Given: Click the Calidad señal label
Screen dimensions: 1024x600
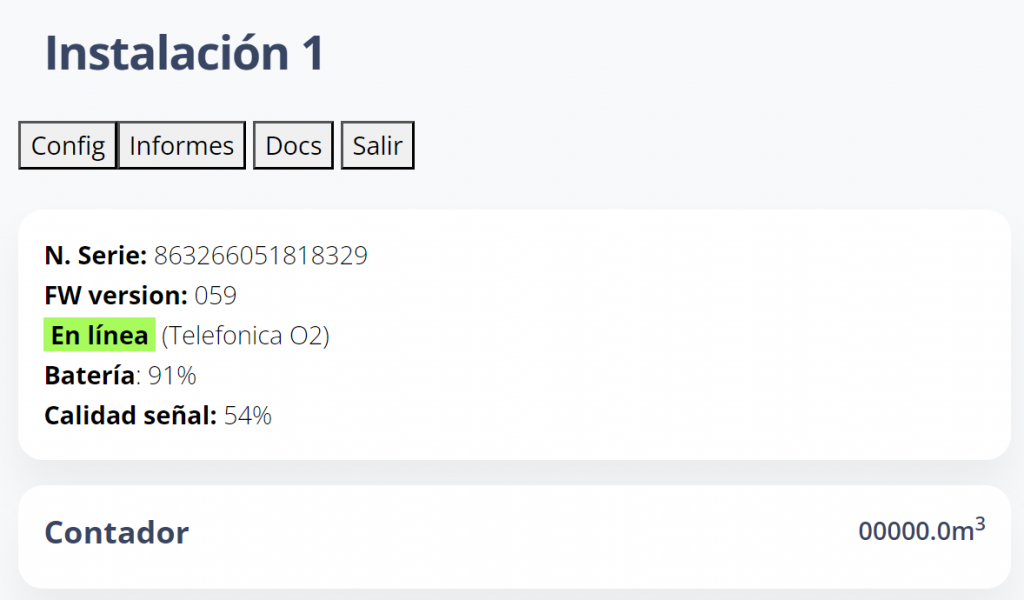Looking at the screenshot, I should [130, 416].
